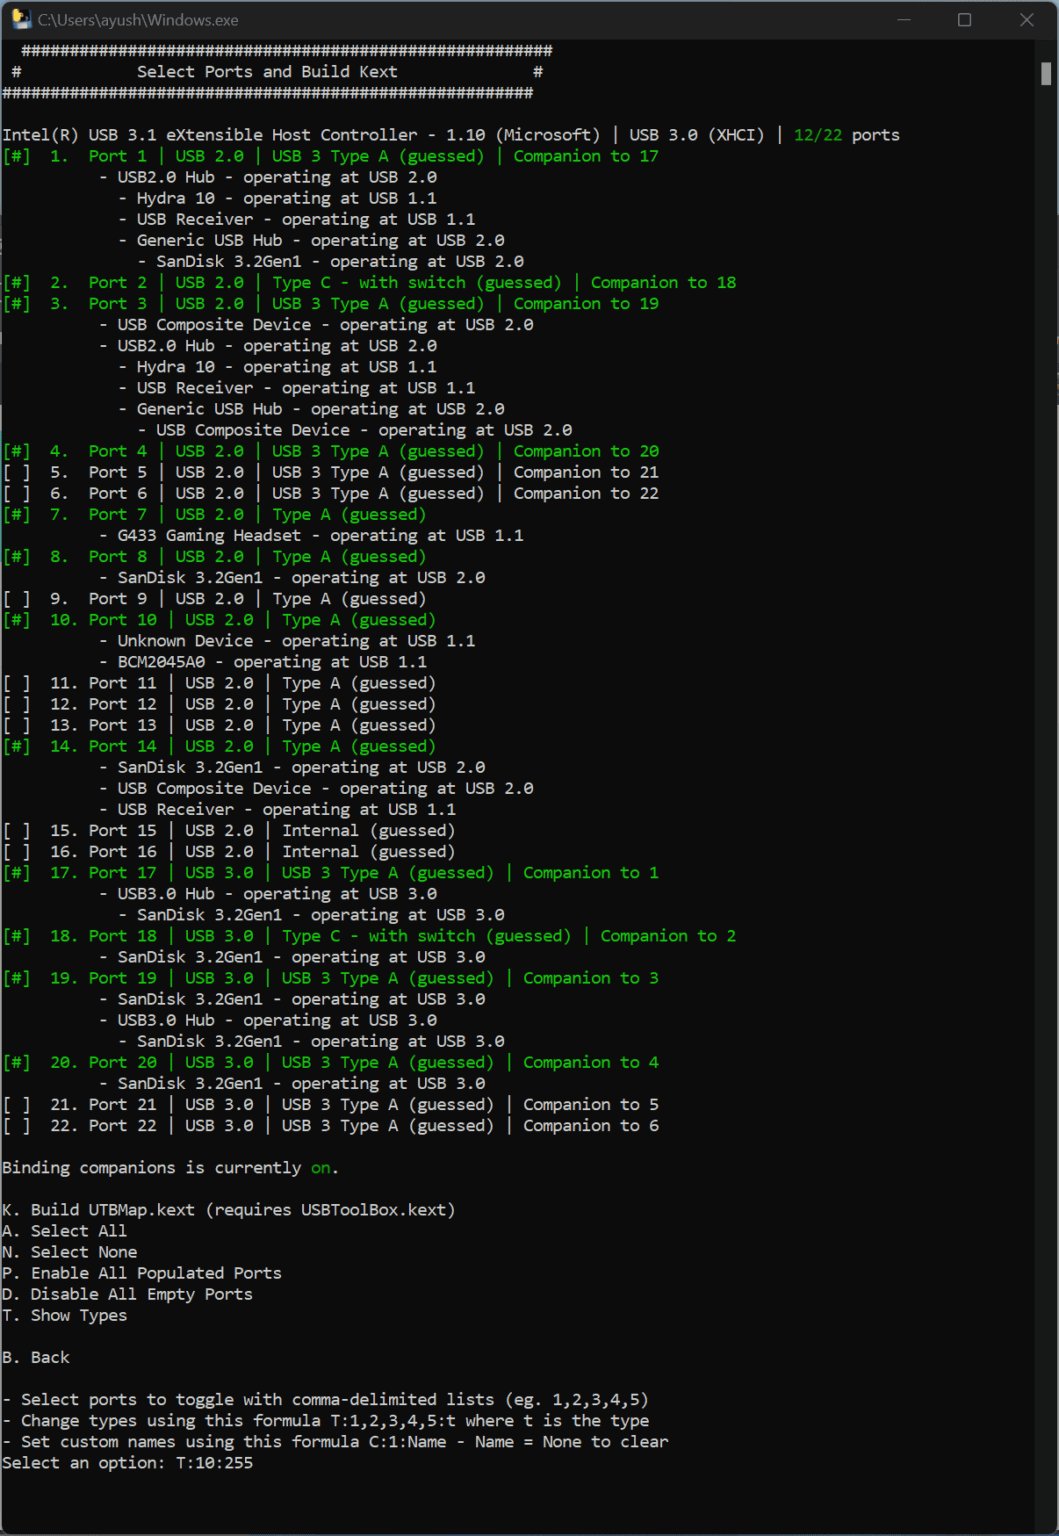Screen dimensions: 1059x1536
Task: Click the vertical scrollbar thumb
Action: [x=1045, y=73]
